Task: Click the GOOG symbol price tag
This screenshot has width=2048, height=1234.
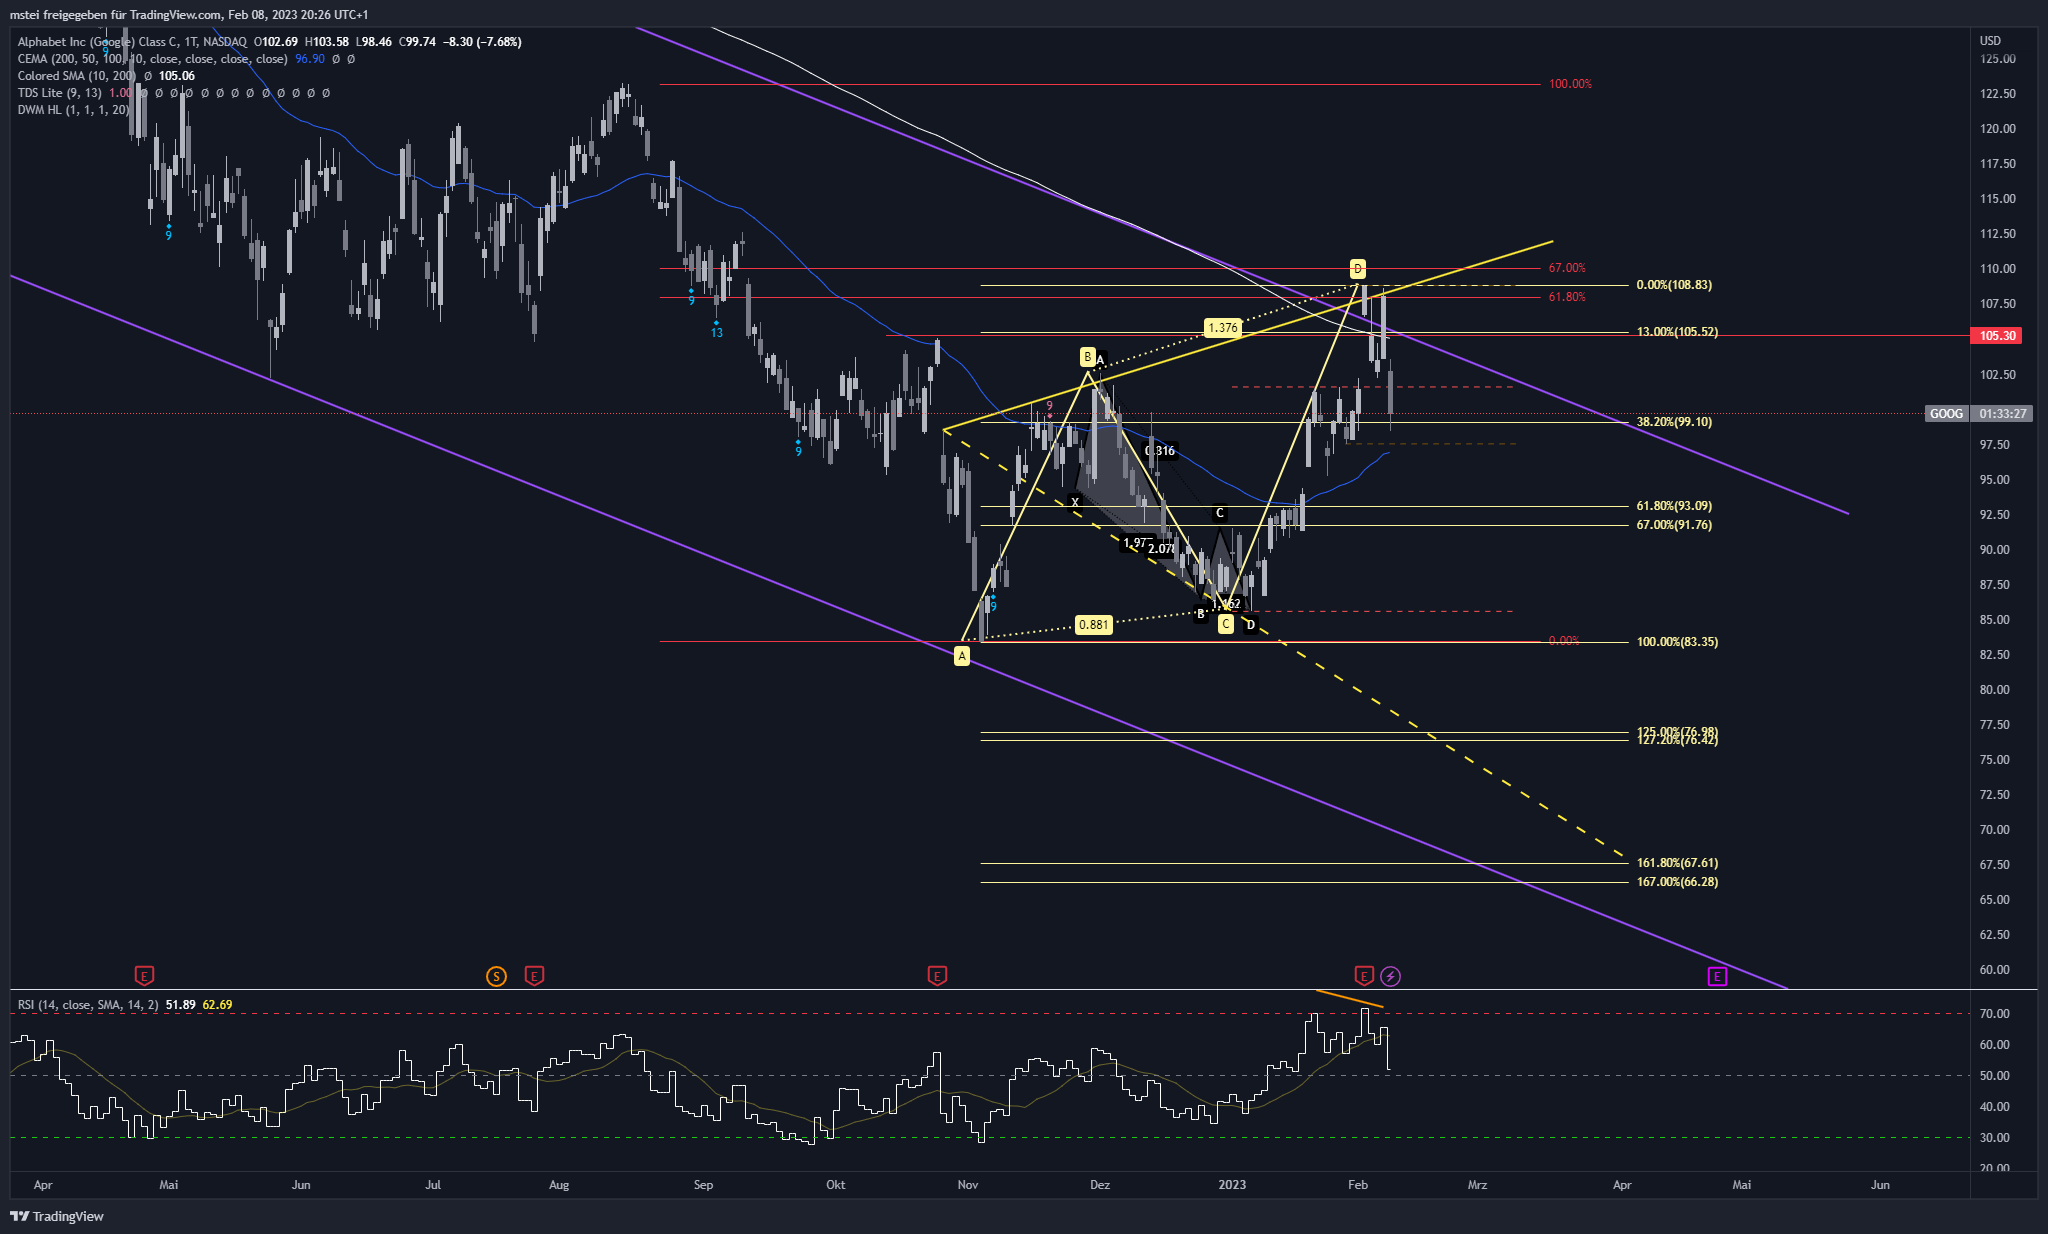Action: [x=1946, y=414]
